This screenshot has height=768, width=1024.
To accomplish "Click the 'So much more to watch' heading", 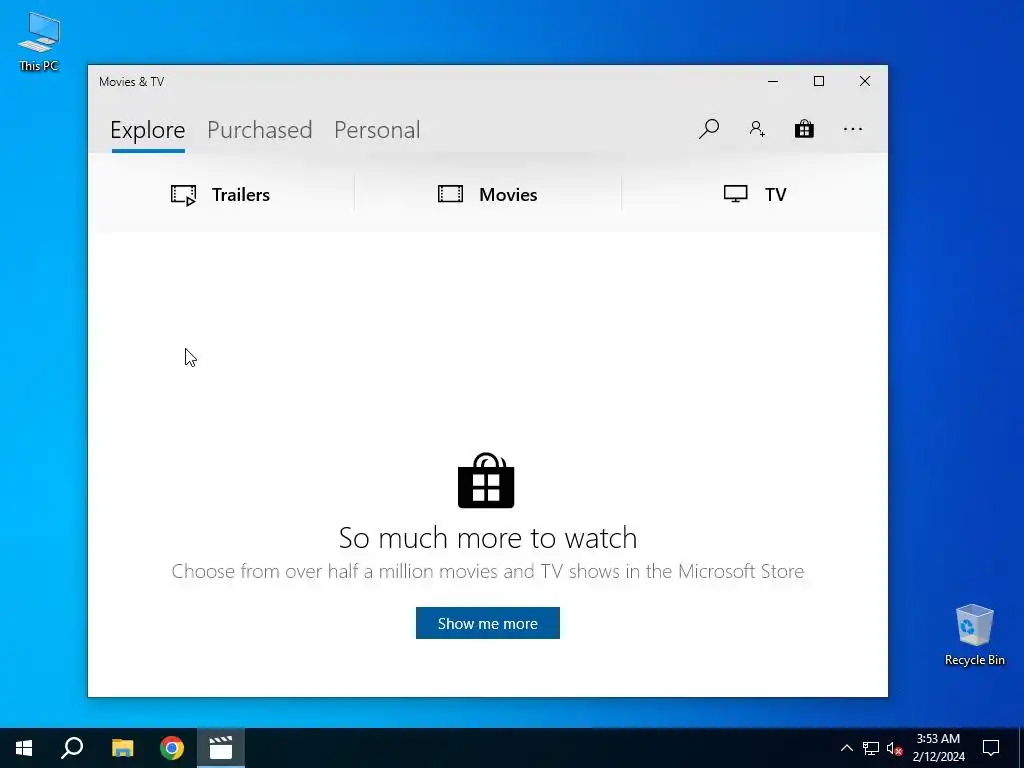I will 487,537.
